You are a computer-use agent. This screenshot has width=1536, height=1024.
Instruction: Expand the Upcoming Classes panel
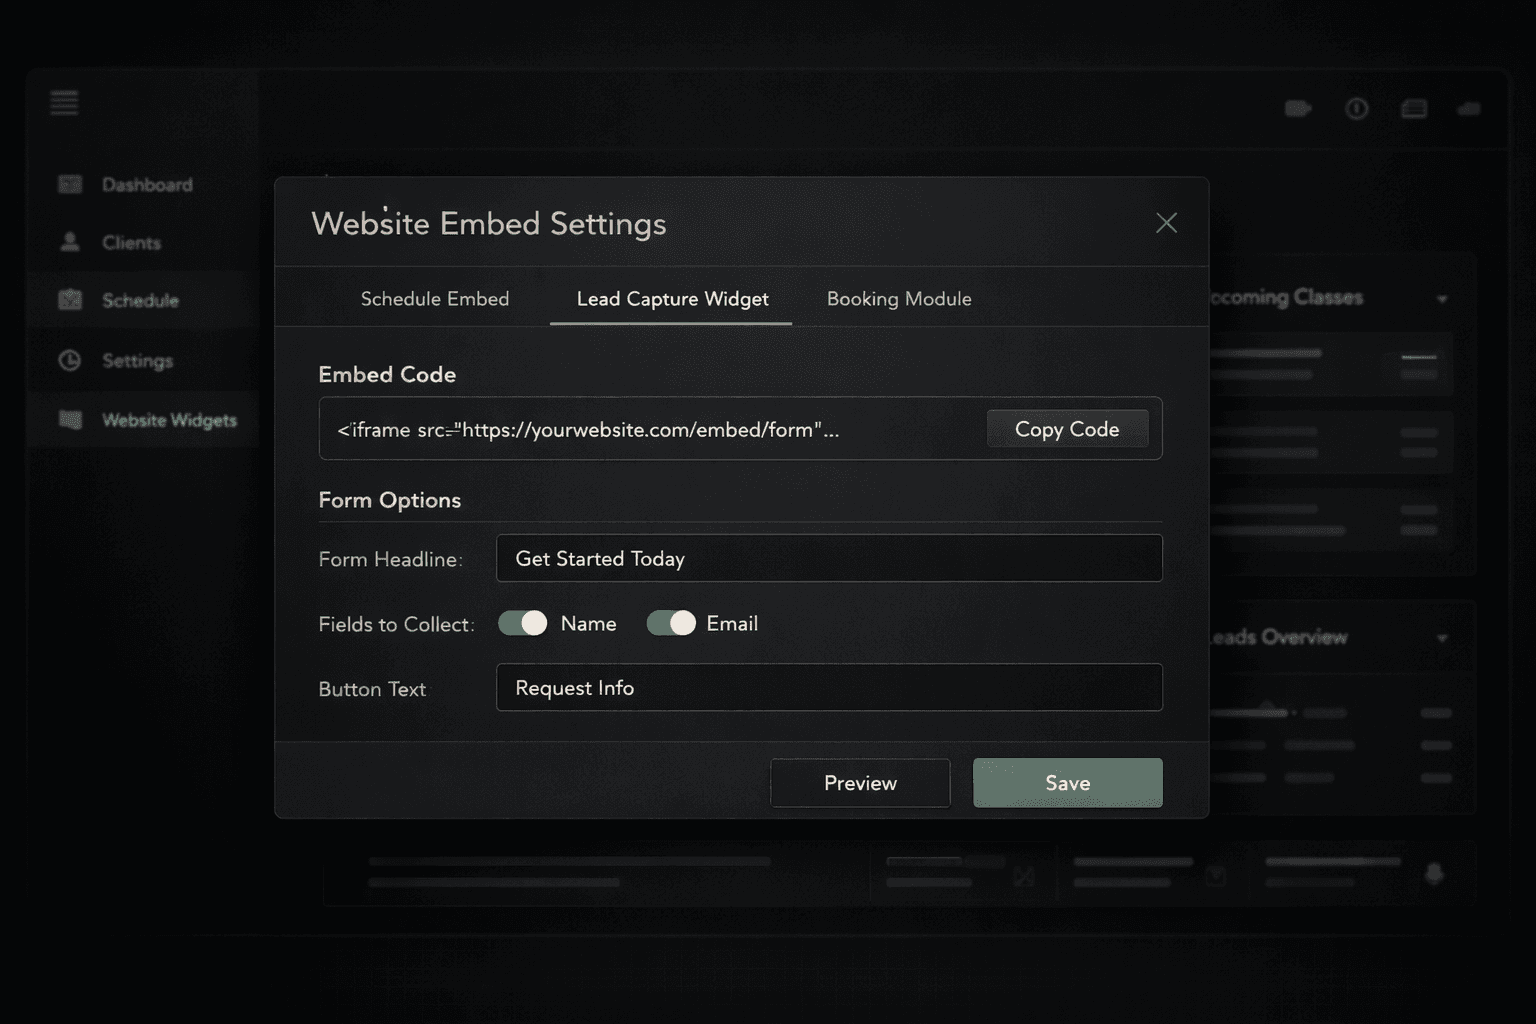point(1441,298)
